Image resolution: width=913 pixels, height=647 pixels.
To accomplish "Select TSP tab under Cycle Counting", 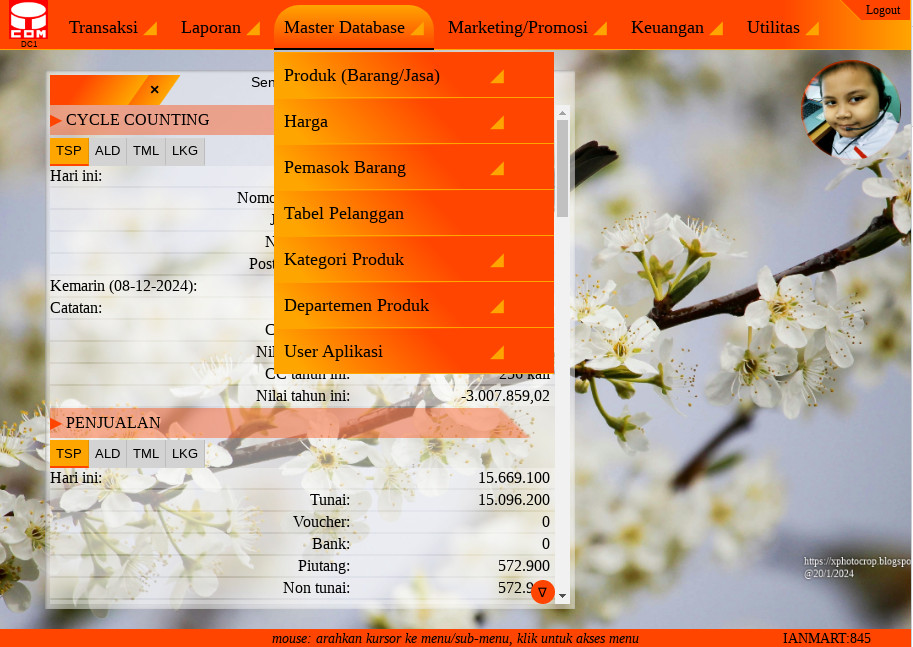I will click(x=69, y=151).
